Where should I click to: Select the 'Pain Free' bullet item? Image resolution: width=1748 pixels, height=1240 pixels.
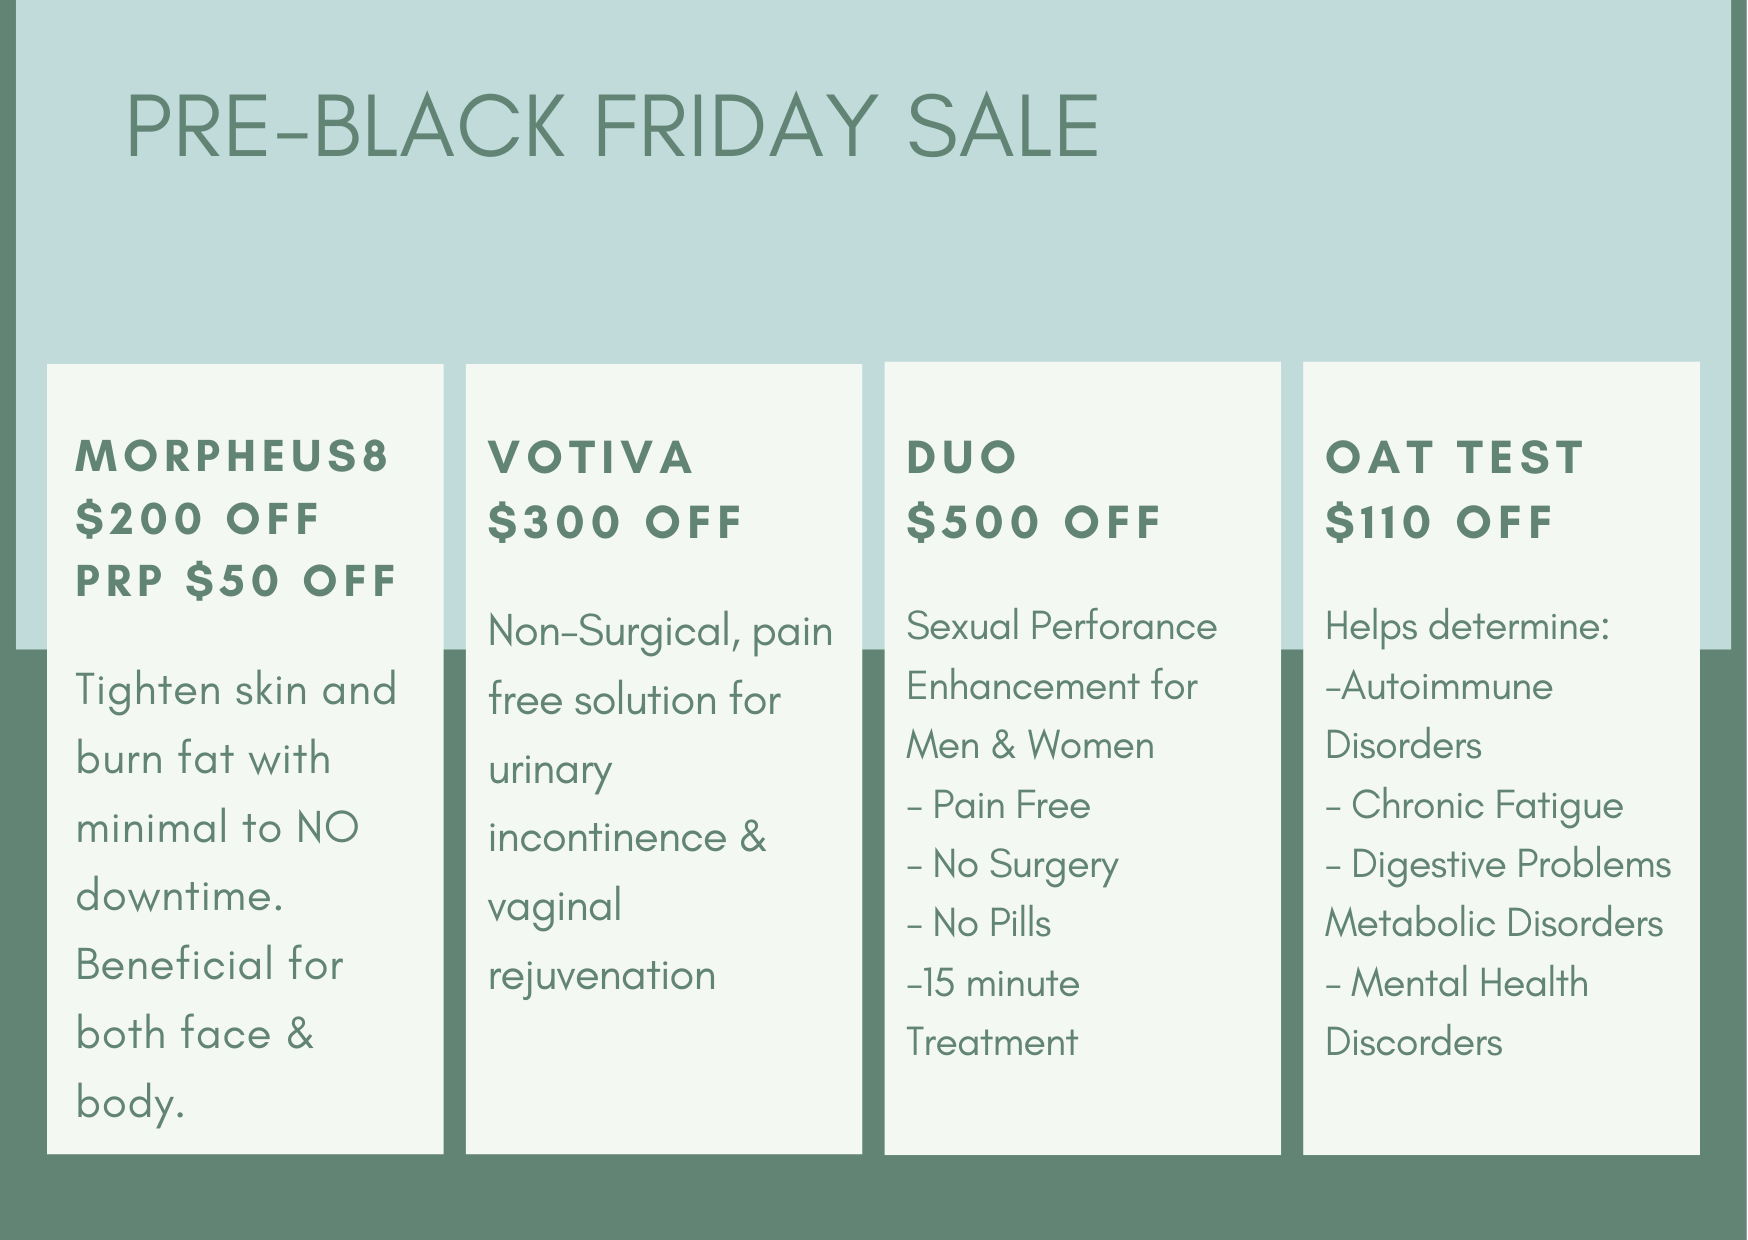[x=998, y=805]
